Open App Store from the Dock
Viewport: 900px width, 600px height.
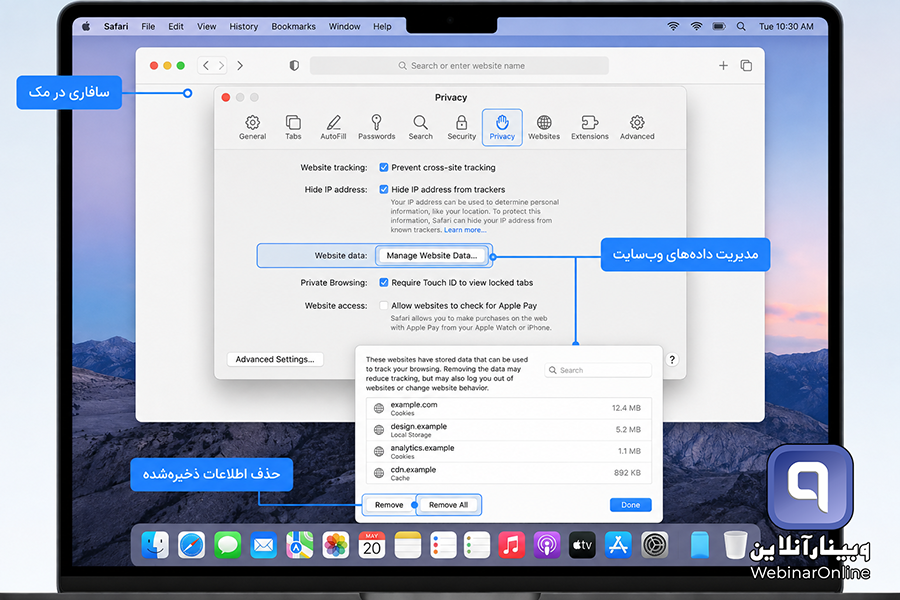[618, 545]
